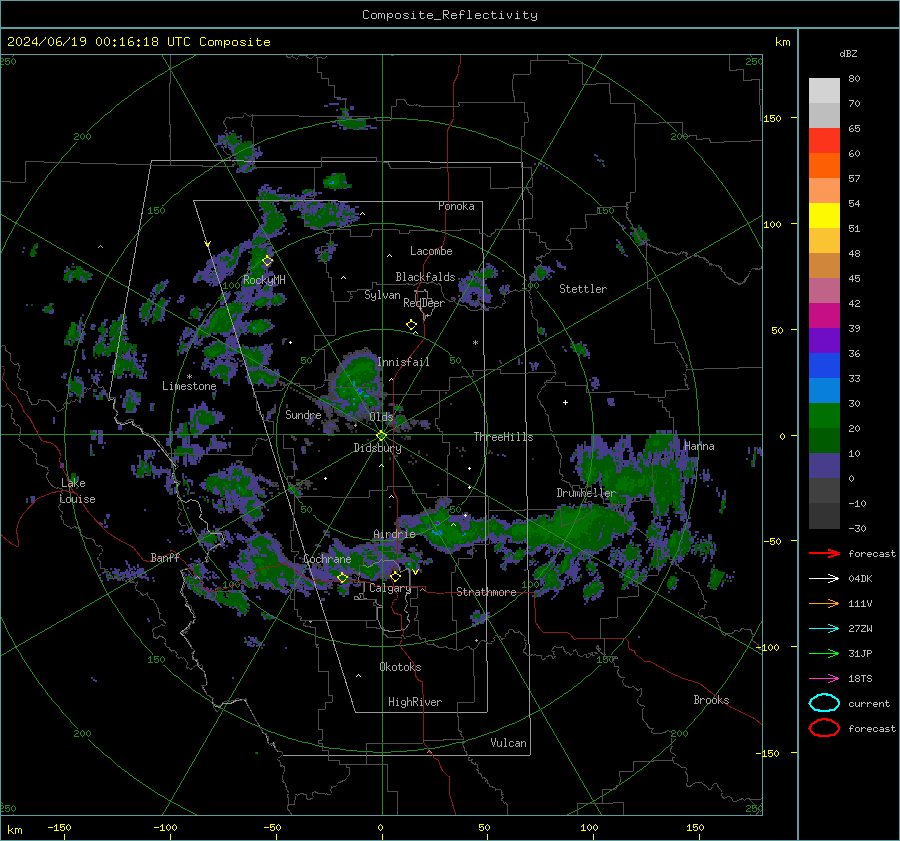Click the km unit label at top right

pos(782,42)
